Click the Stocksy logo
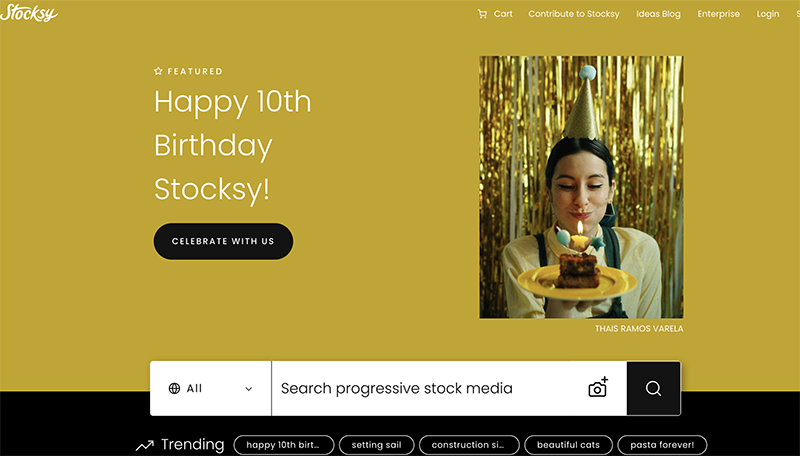 [x=29, y=13]
